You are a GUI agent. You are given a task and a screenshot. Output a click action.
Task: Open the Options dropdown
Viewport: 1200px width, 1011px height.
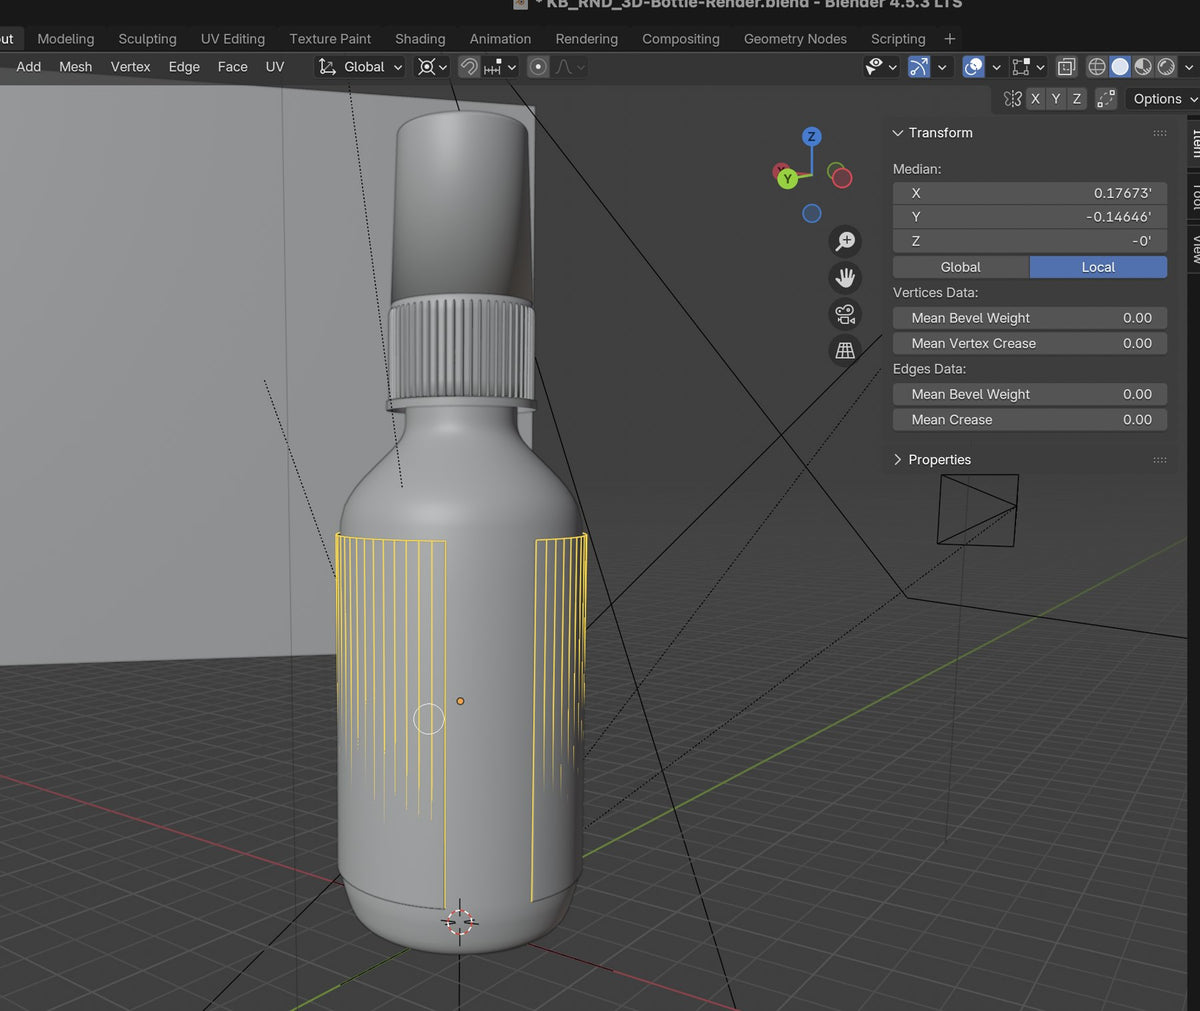(1164, 99)
